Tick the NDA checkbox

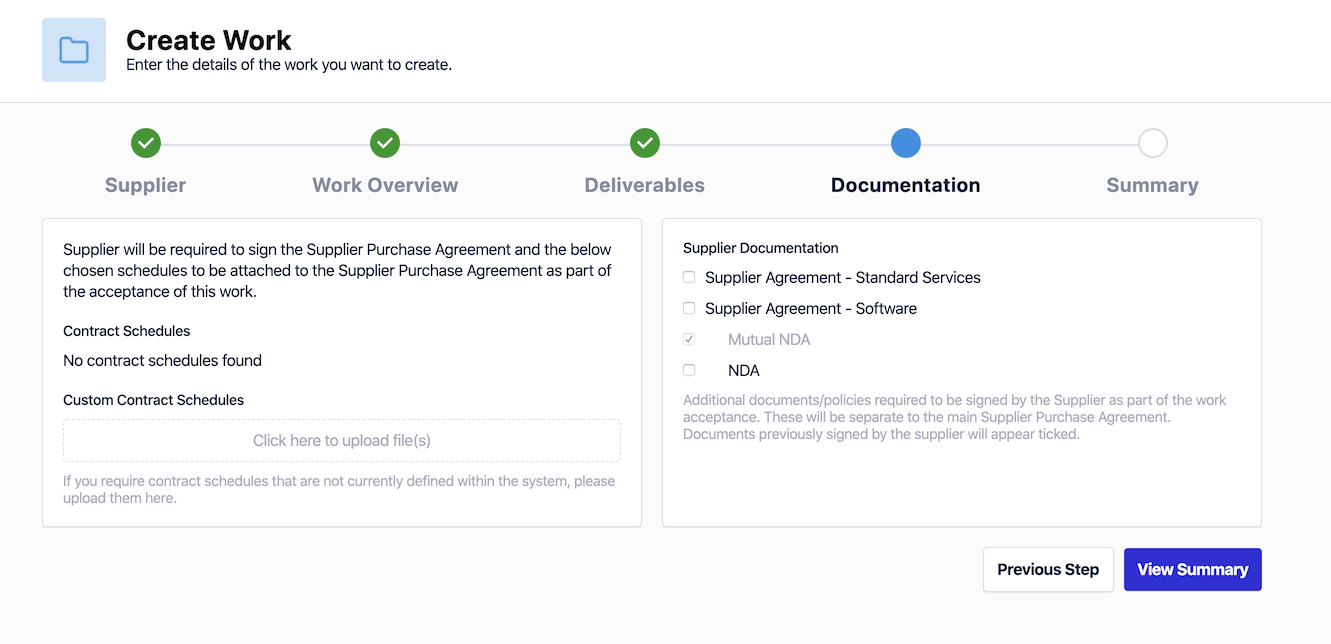[689, 370]
